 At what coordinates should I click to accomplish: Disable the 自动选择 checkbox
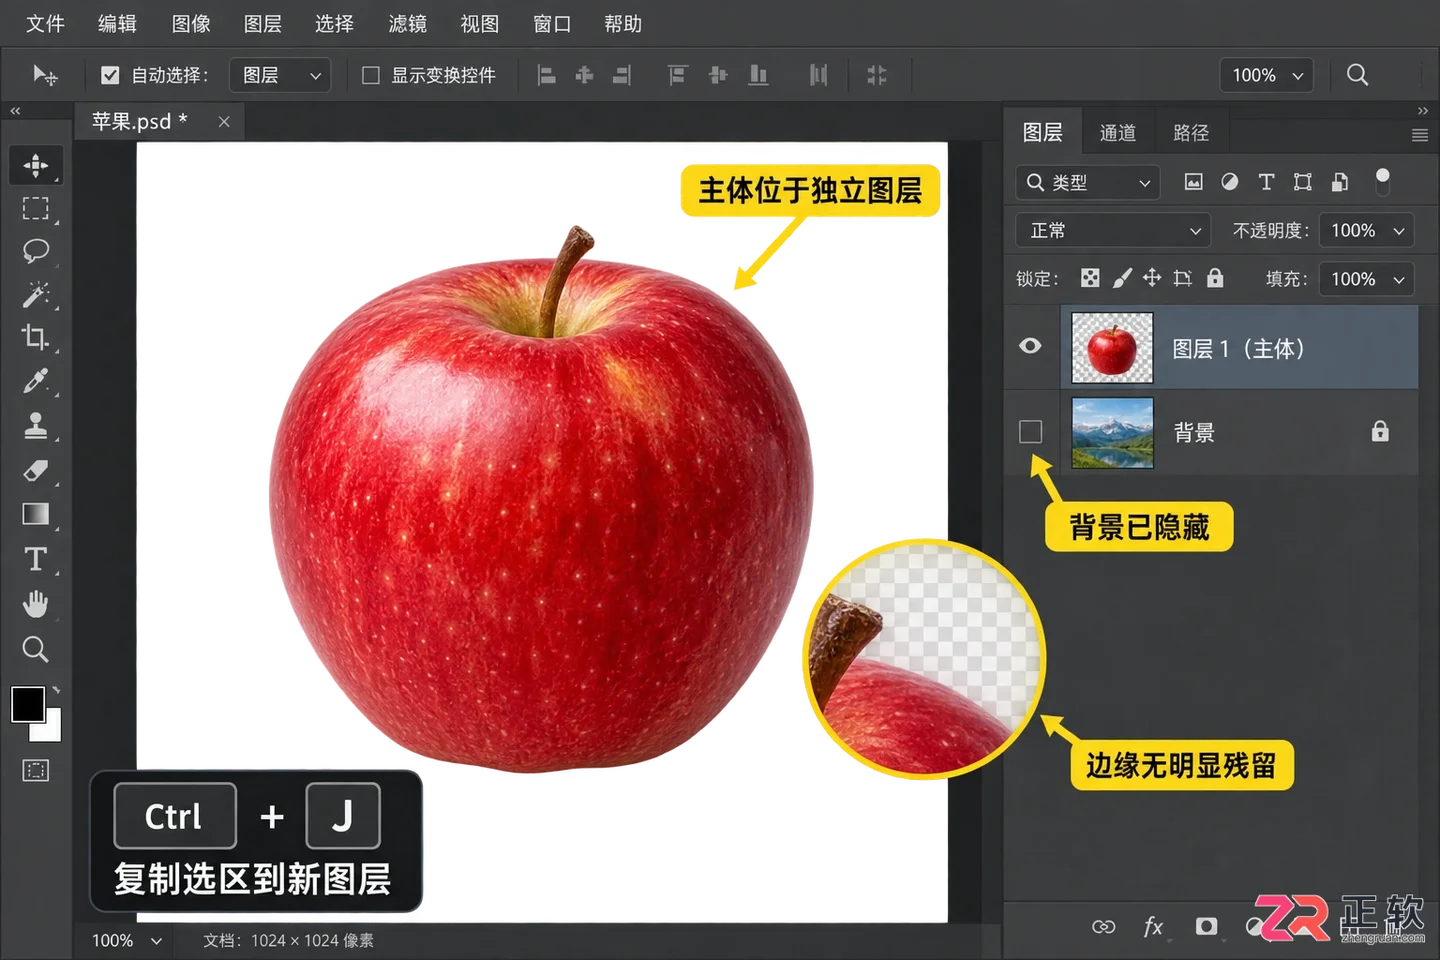(110, 75)
